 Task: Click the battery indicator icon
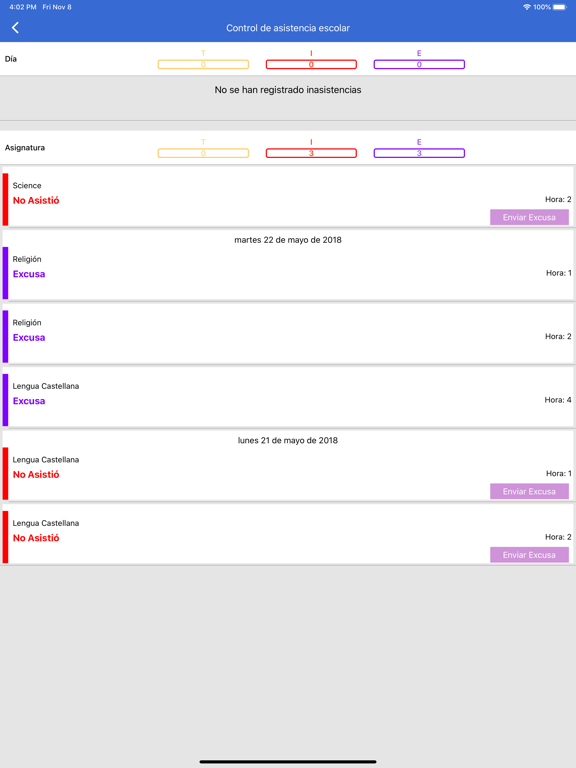point(560,7)
